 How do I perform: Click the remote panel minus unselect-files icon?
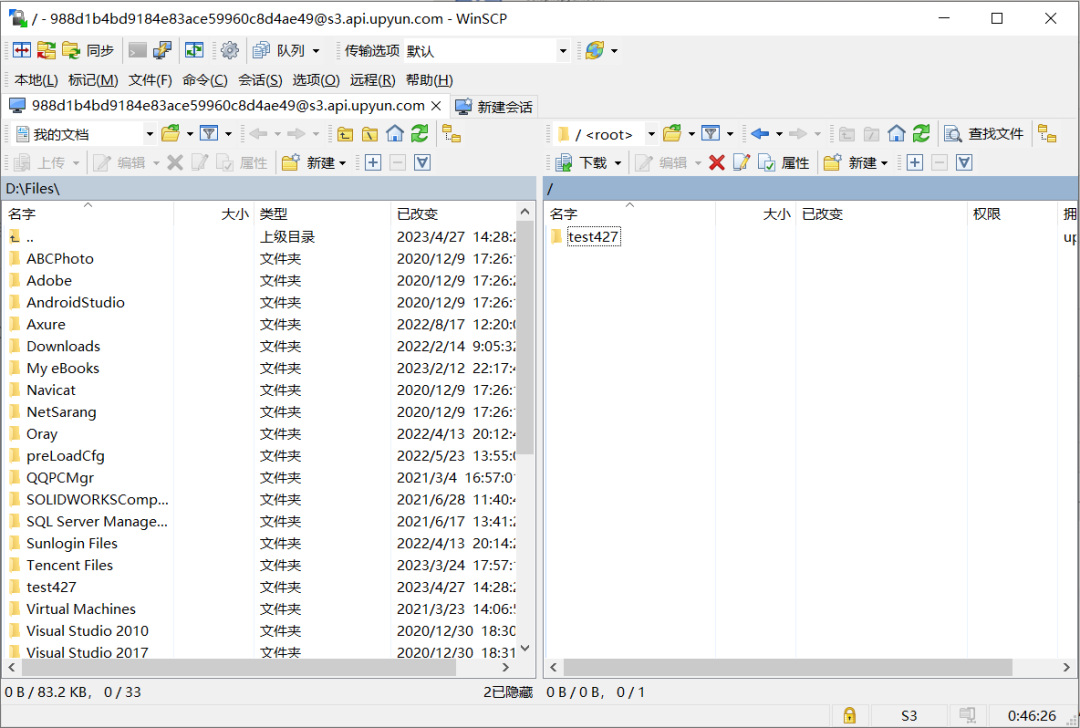939,163
